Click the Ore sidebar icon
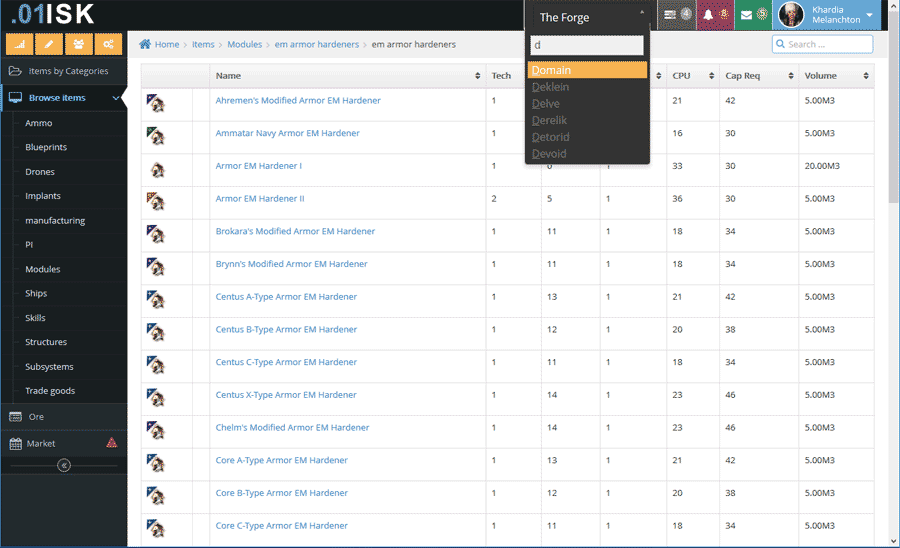The image size is (900, 548). (15, 417)
